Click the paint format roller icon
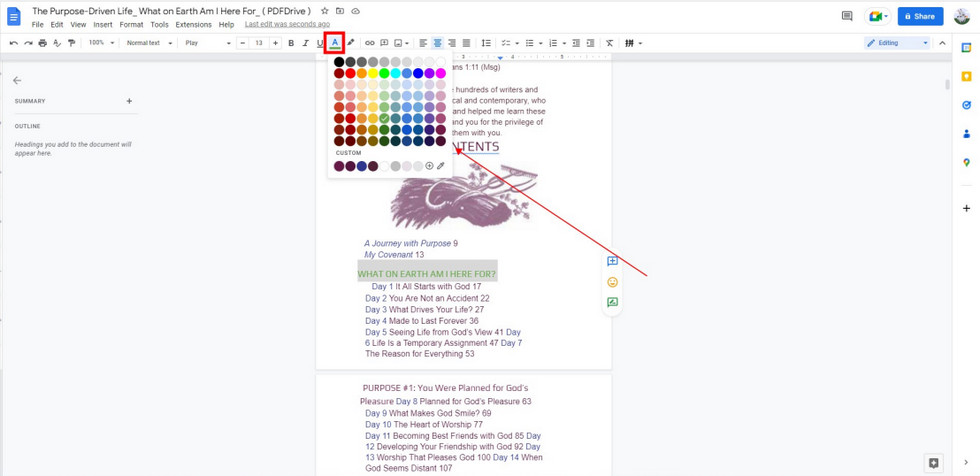Screen dimensions: 980x476 [71, 43]
